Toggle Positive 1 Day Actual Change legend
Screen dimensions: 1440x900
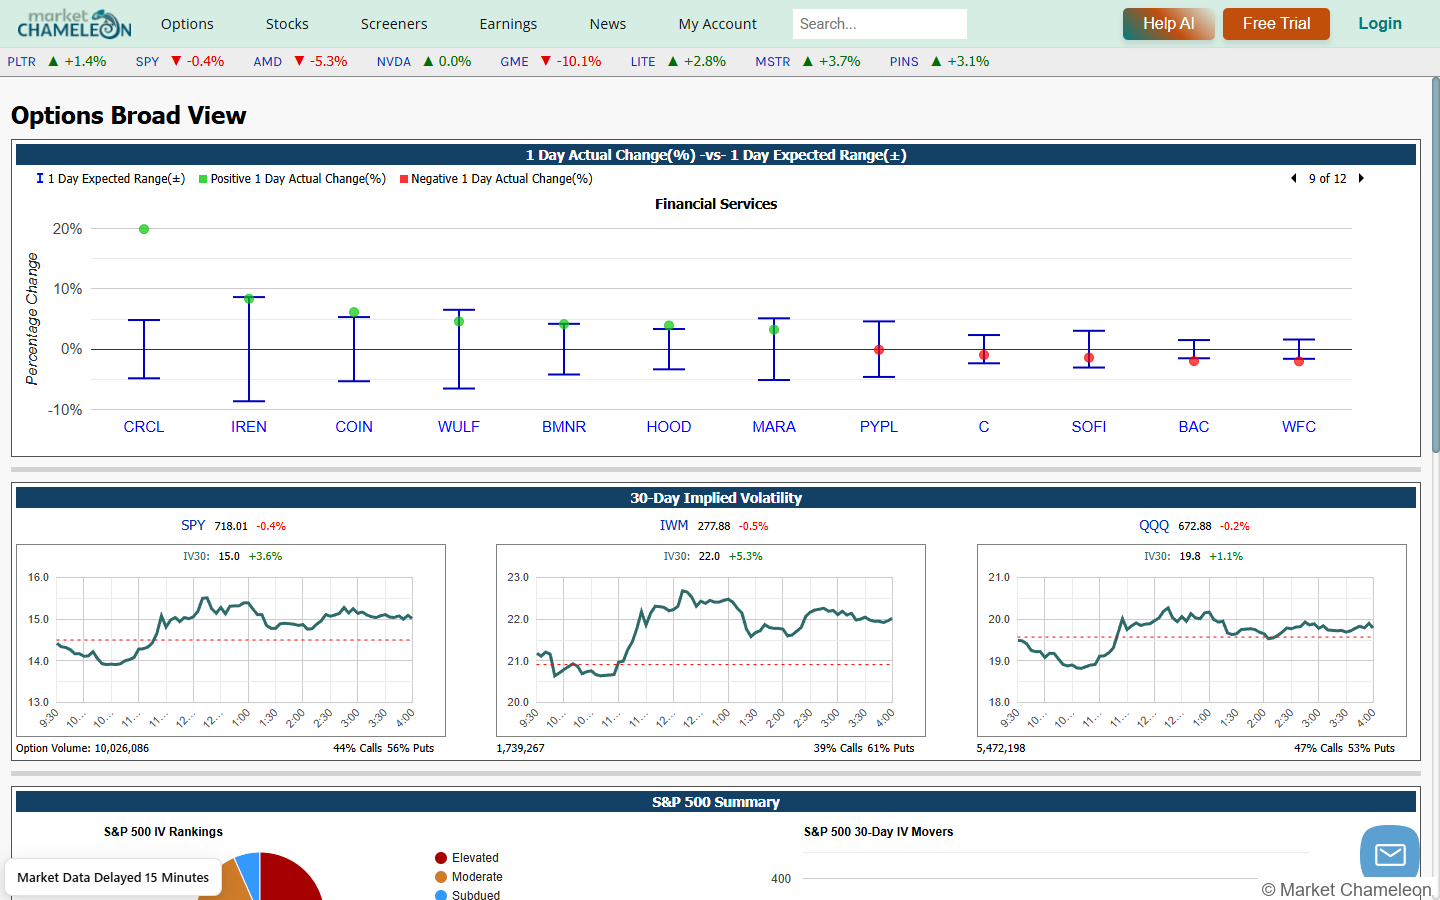(x=292, y=179)
